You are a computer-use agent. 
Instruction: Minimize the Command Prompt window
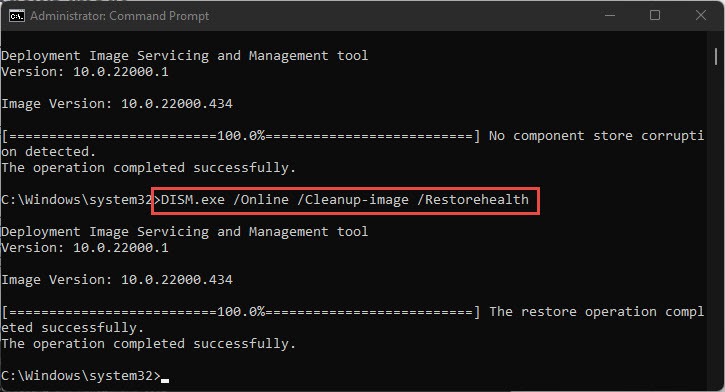pos(610,16)
